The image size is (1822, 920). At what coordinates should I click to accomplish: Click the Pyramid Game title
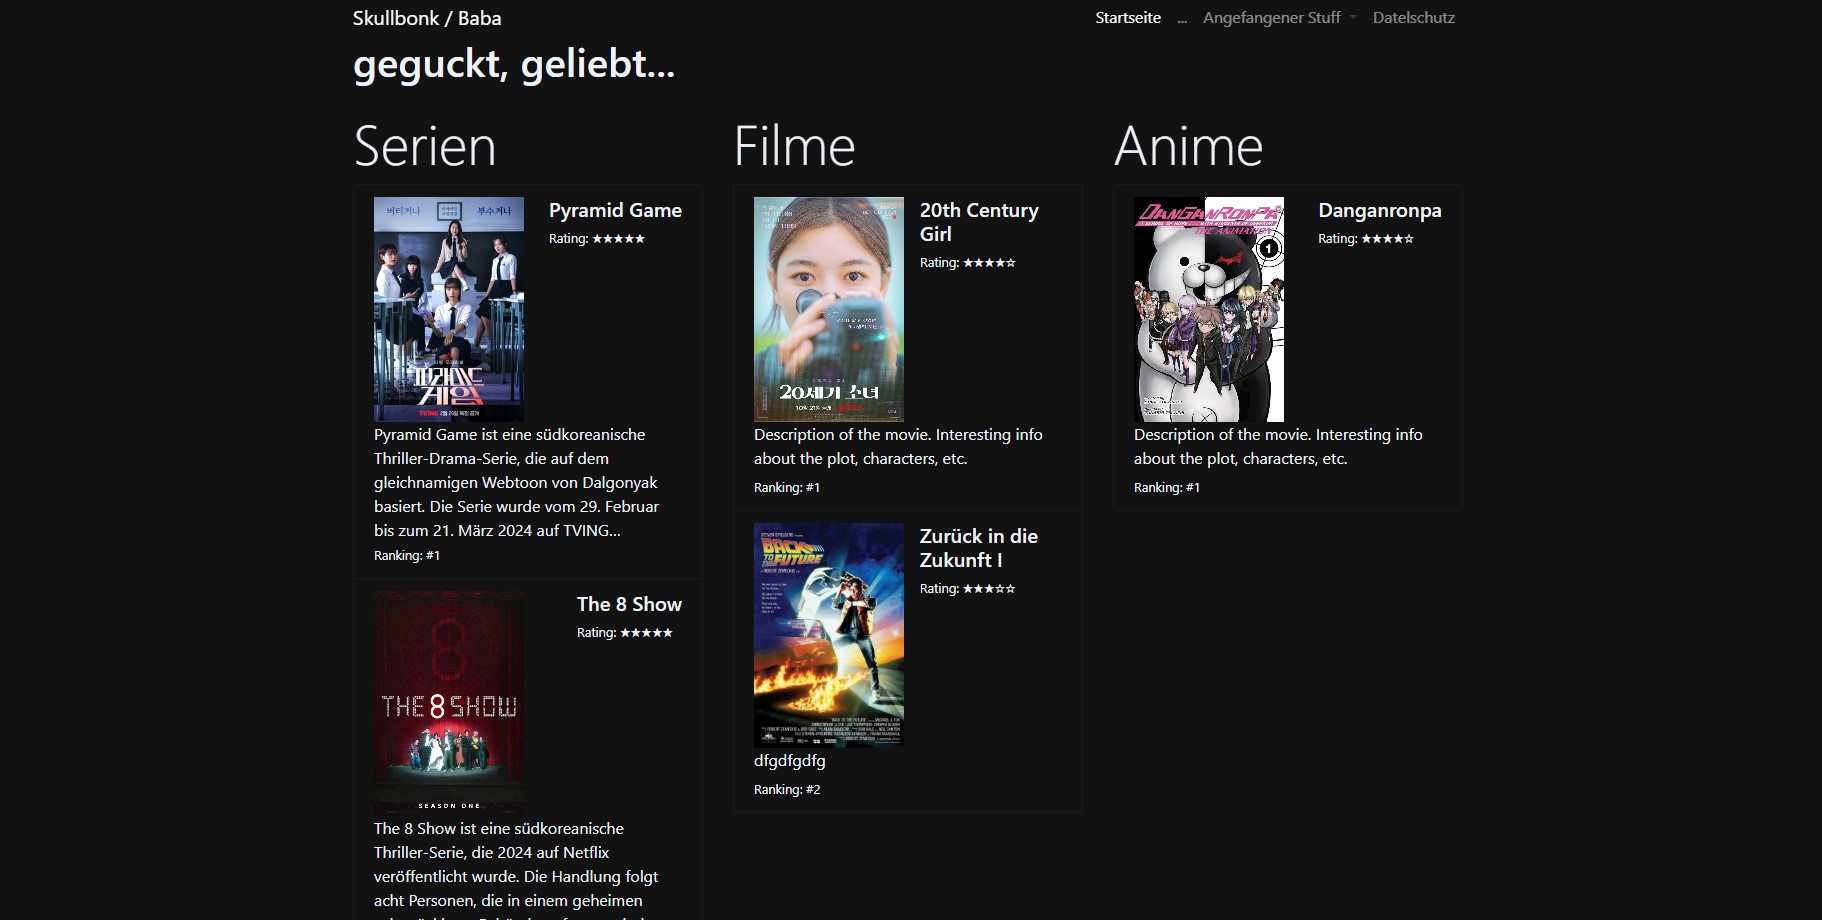pos(615,210)
